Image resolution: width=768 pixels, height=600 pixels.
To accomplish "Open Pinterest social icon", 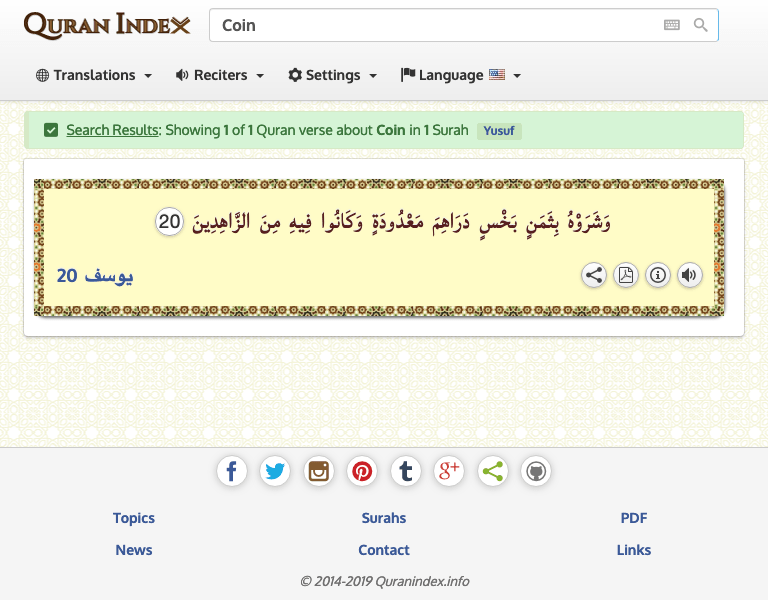I will pos(362,471).
